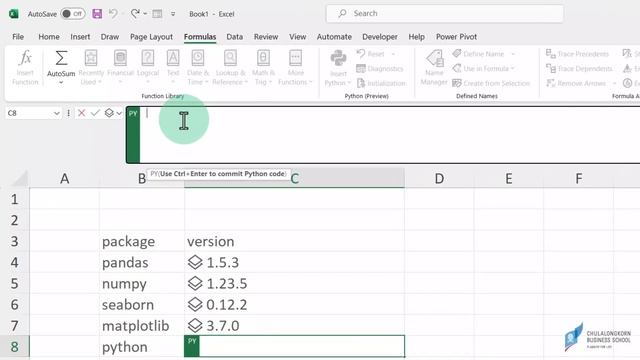
Task: Open Date & Time functions menu
Action: point(198,68)
